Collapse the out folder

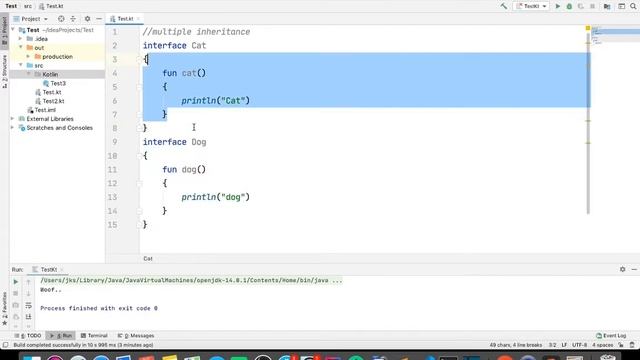click(20, 48)
